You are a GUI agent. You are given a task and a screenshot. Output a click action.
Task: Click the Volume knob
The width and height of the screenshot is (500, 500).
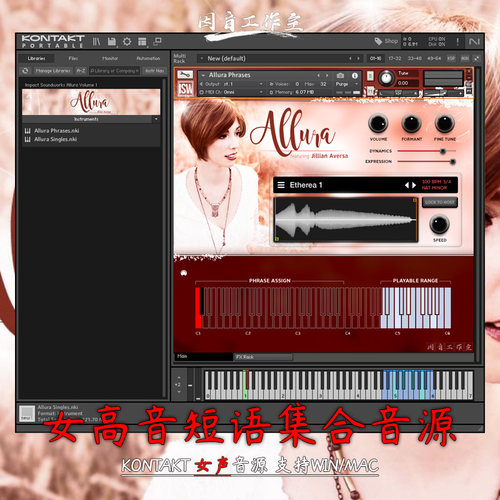pos(378,123)
